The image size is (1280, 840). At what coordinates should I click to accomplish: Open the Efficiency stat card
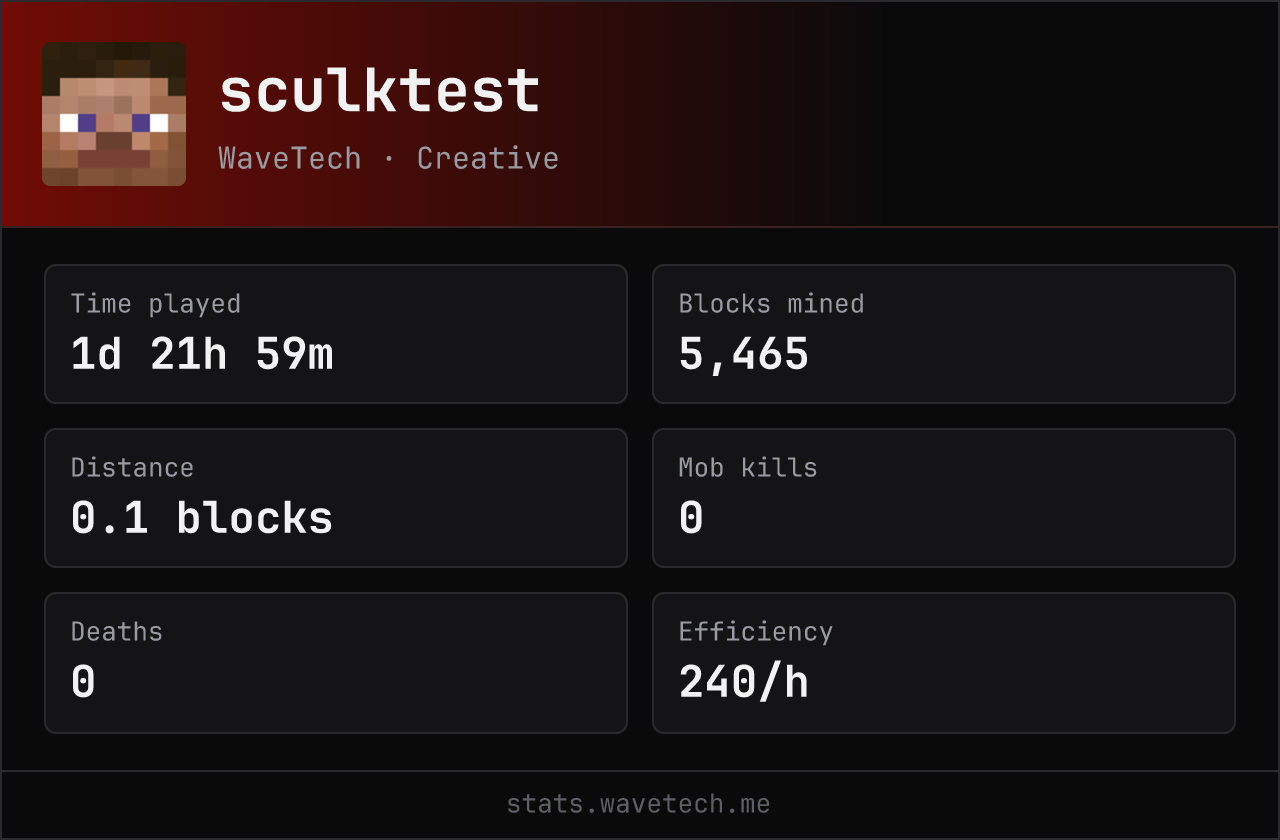click(x=944, y=663)
